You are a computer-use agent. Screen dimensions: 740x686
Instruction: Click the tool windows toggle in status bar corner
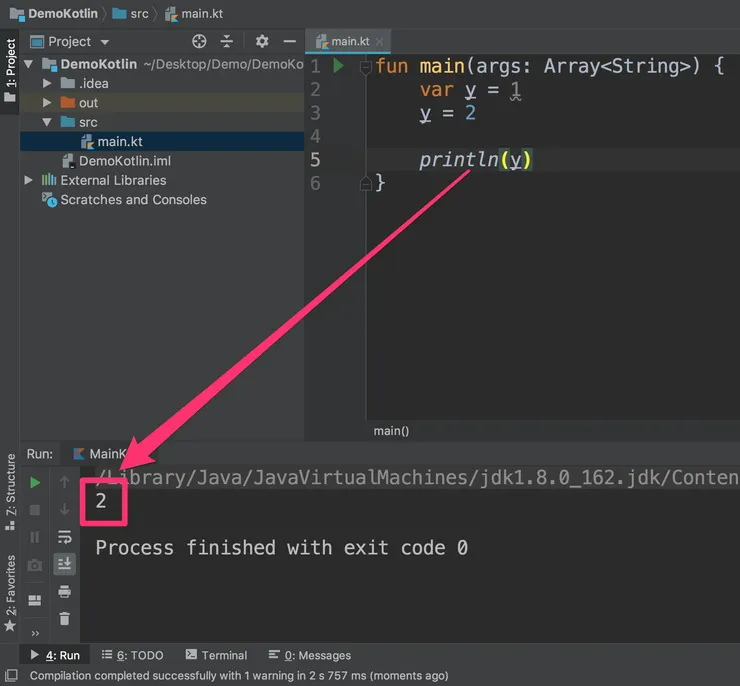coord(11,675)
